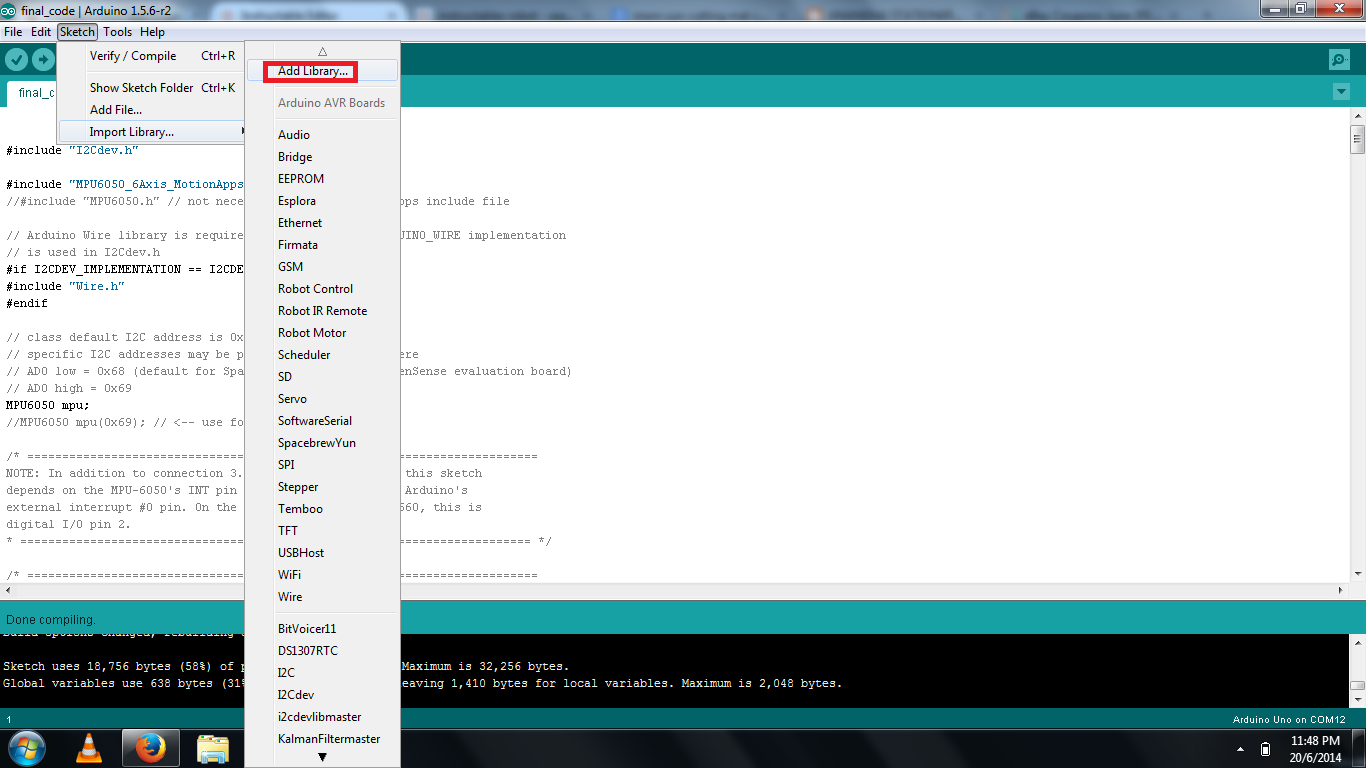Viewport: 1368px width, 768px height.
Task: Import the EEPROM library
Action: 322,179
